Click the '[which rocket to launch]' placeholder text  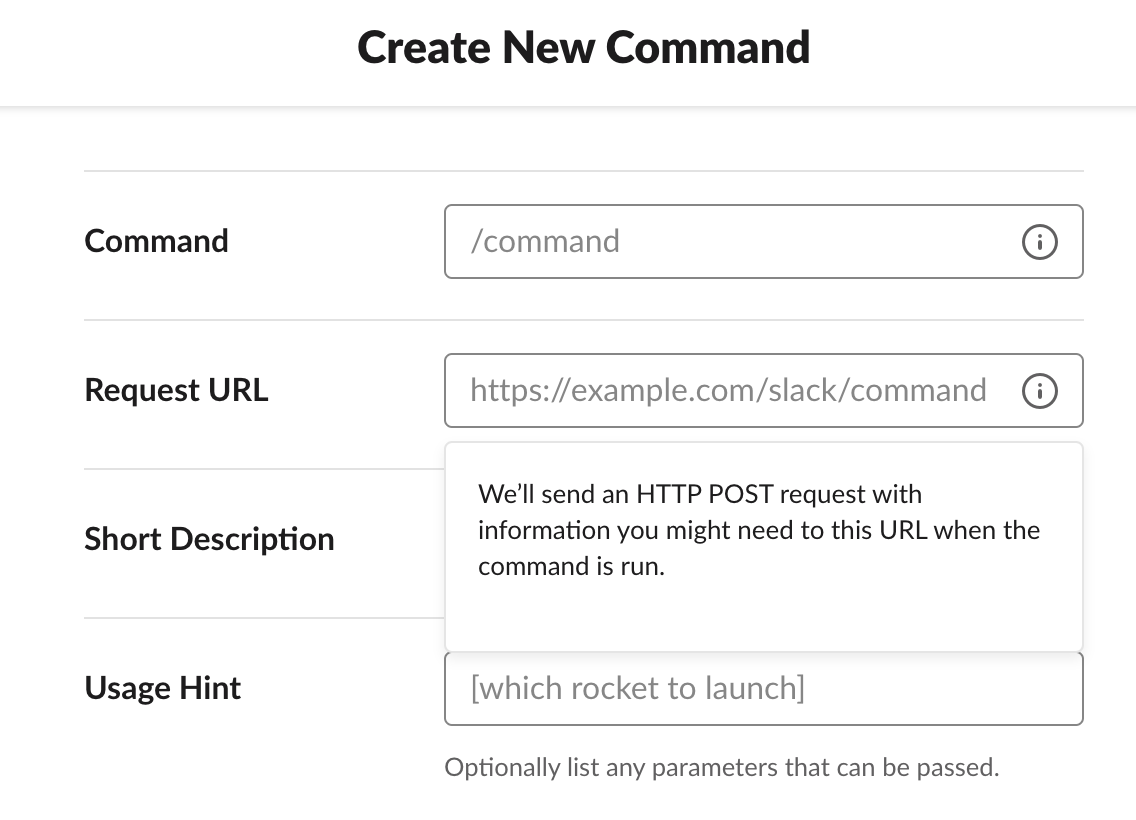pyautogui.click(x=638, y=688)
